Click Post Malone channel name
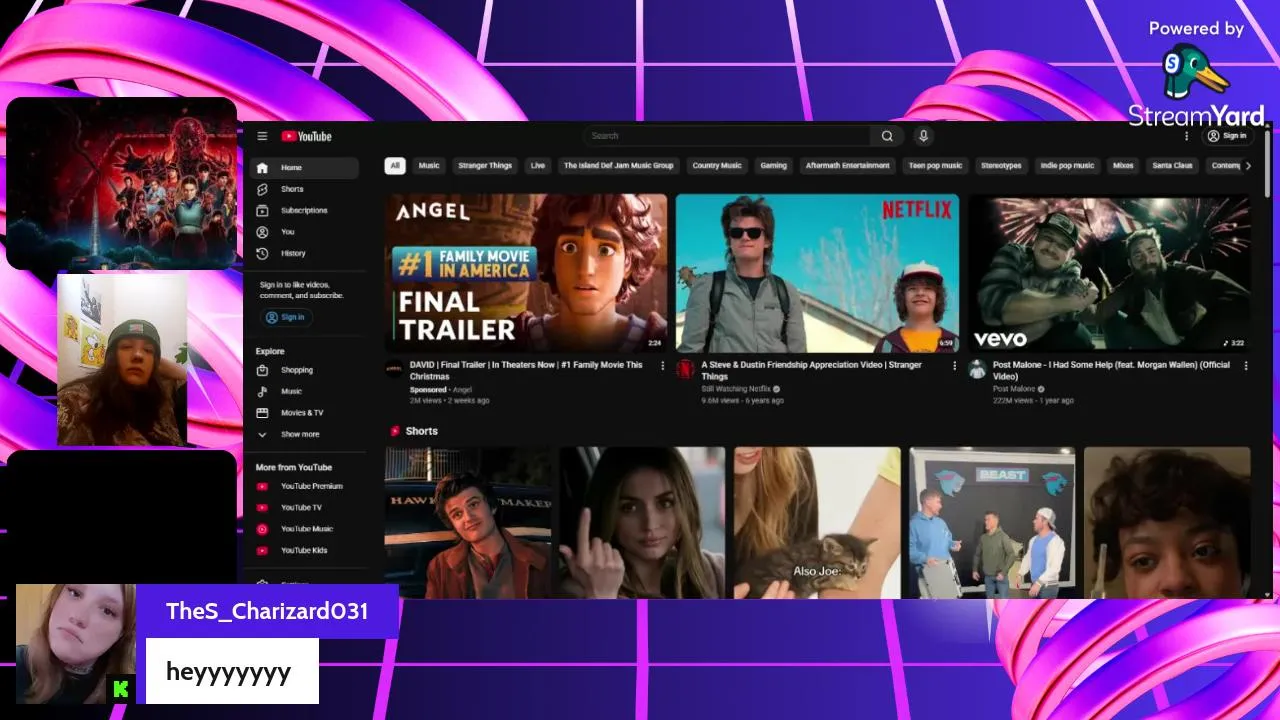Image resolution: width=1280 pixels, height=720 pixels. coord(1014,389)
